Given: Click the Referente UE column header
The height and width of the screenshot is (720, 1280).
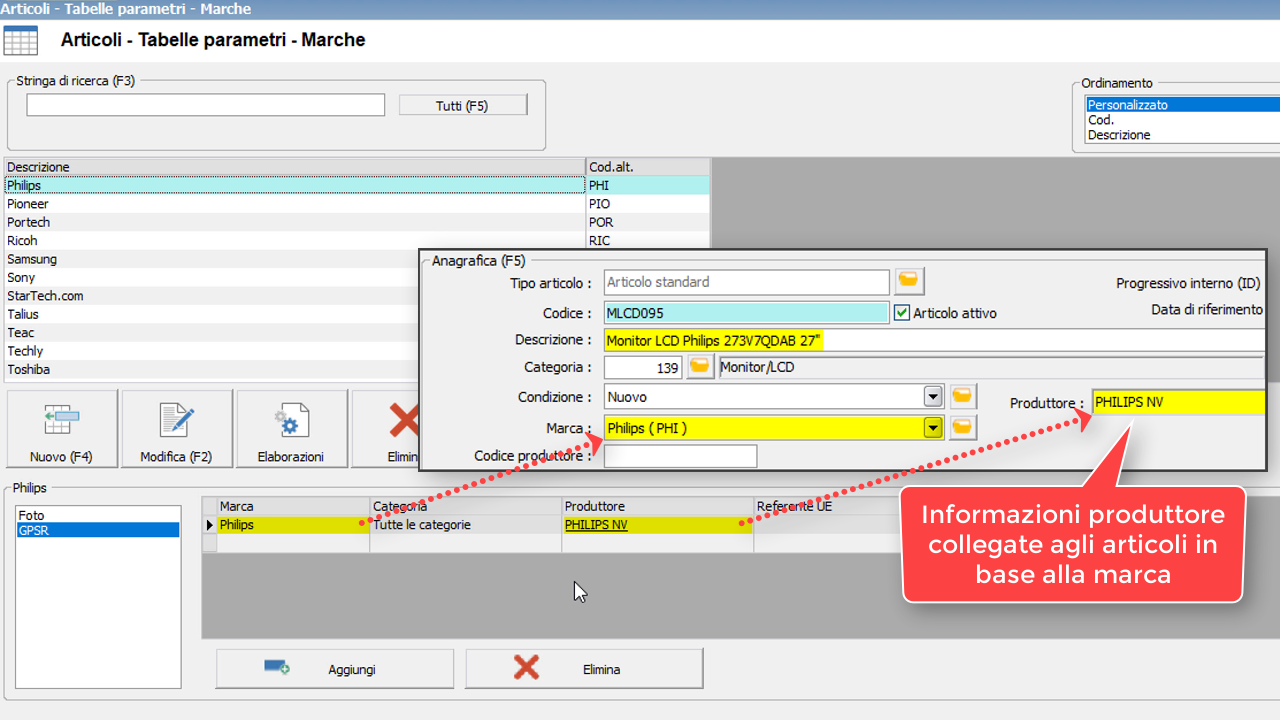Looking at the screenshot, I should [x=828, y=506].
